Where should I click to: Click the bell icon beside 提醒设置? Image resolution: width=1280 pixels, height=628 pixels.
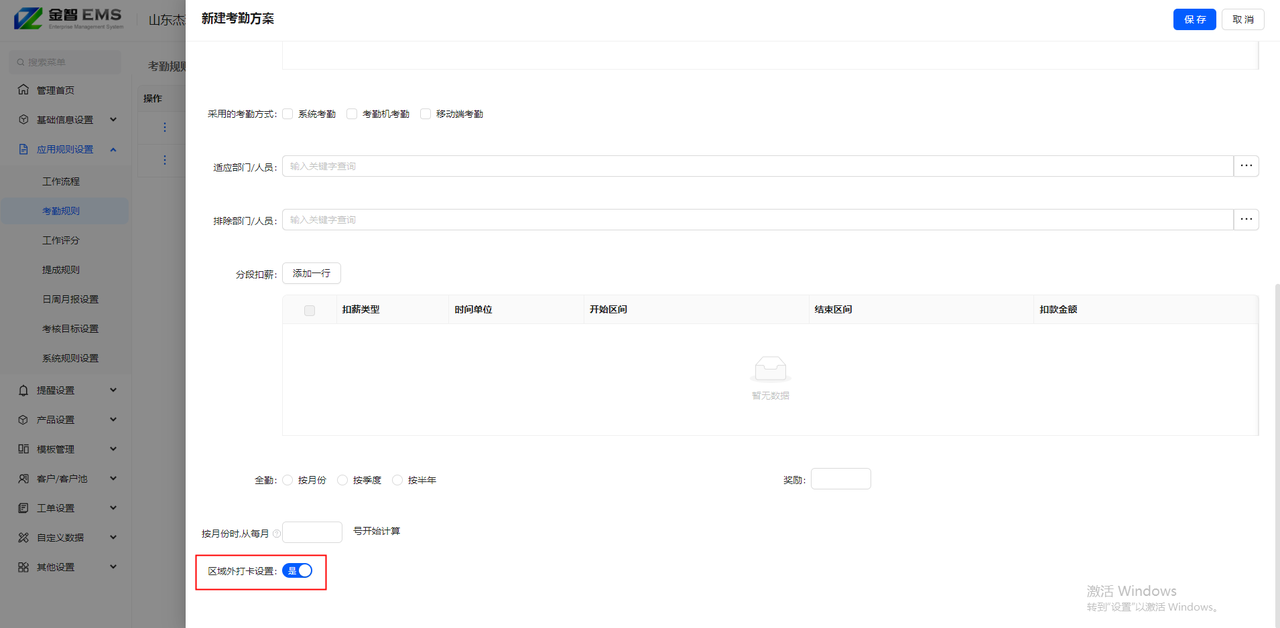(x=23, y=390)
